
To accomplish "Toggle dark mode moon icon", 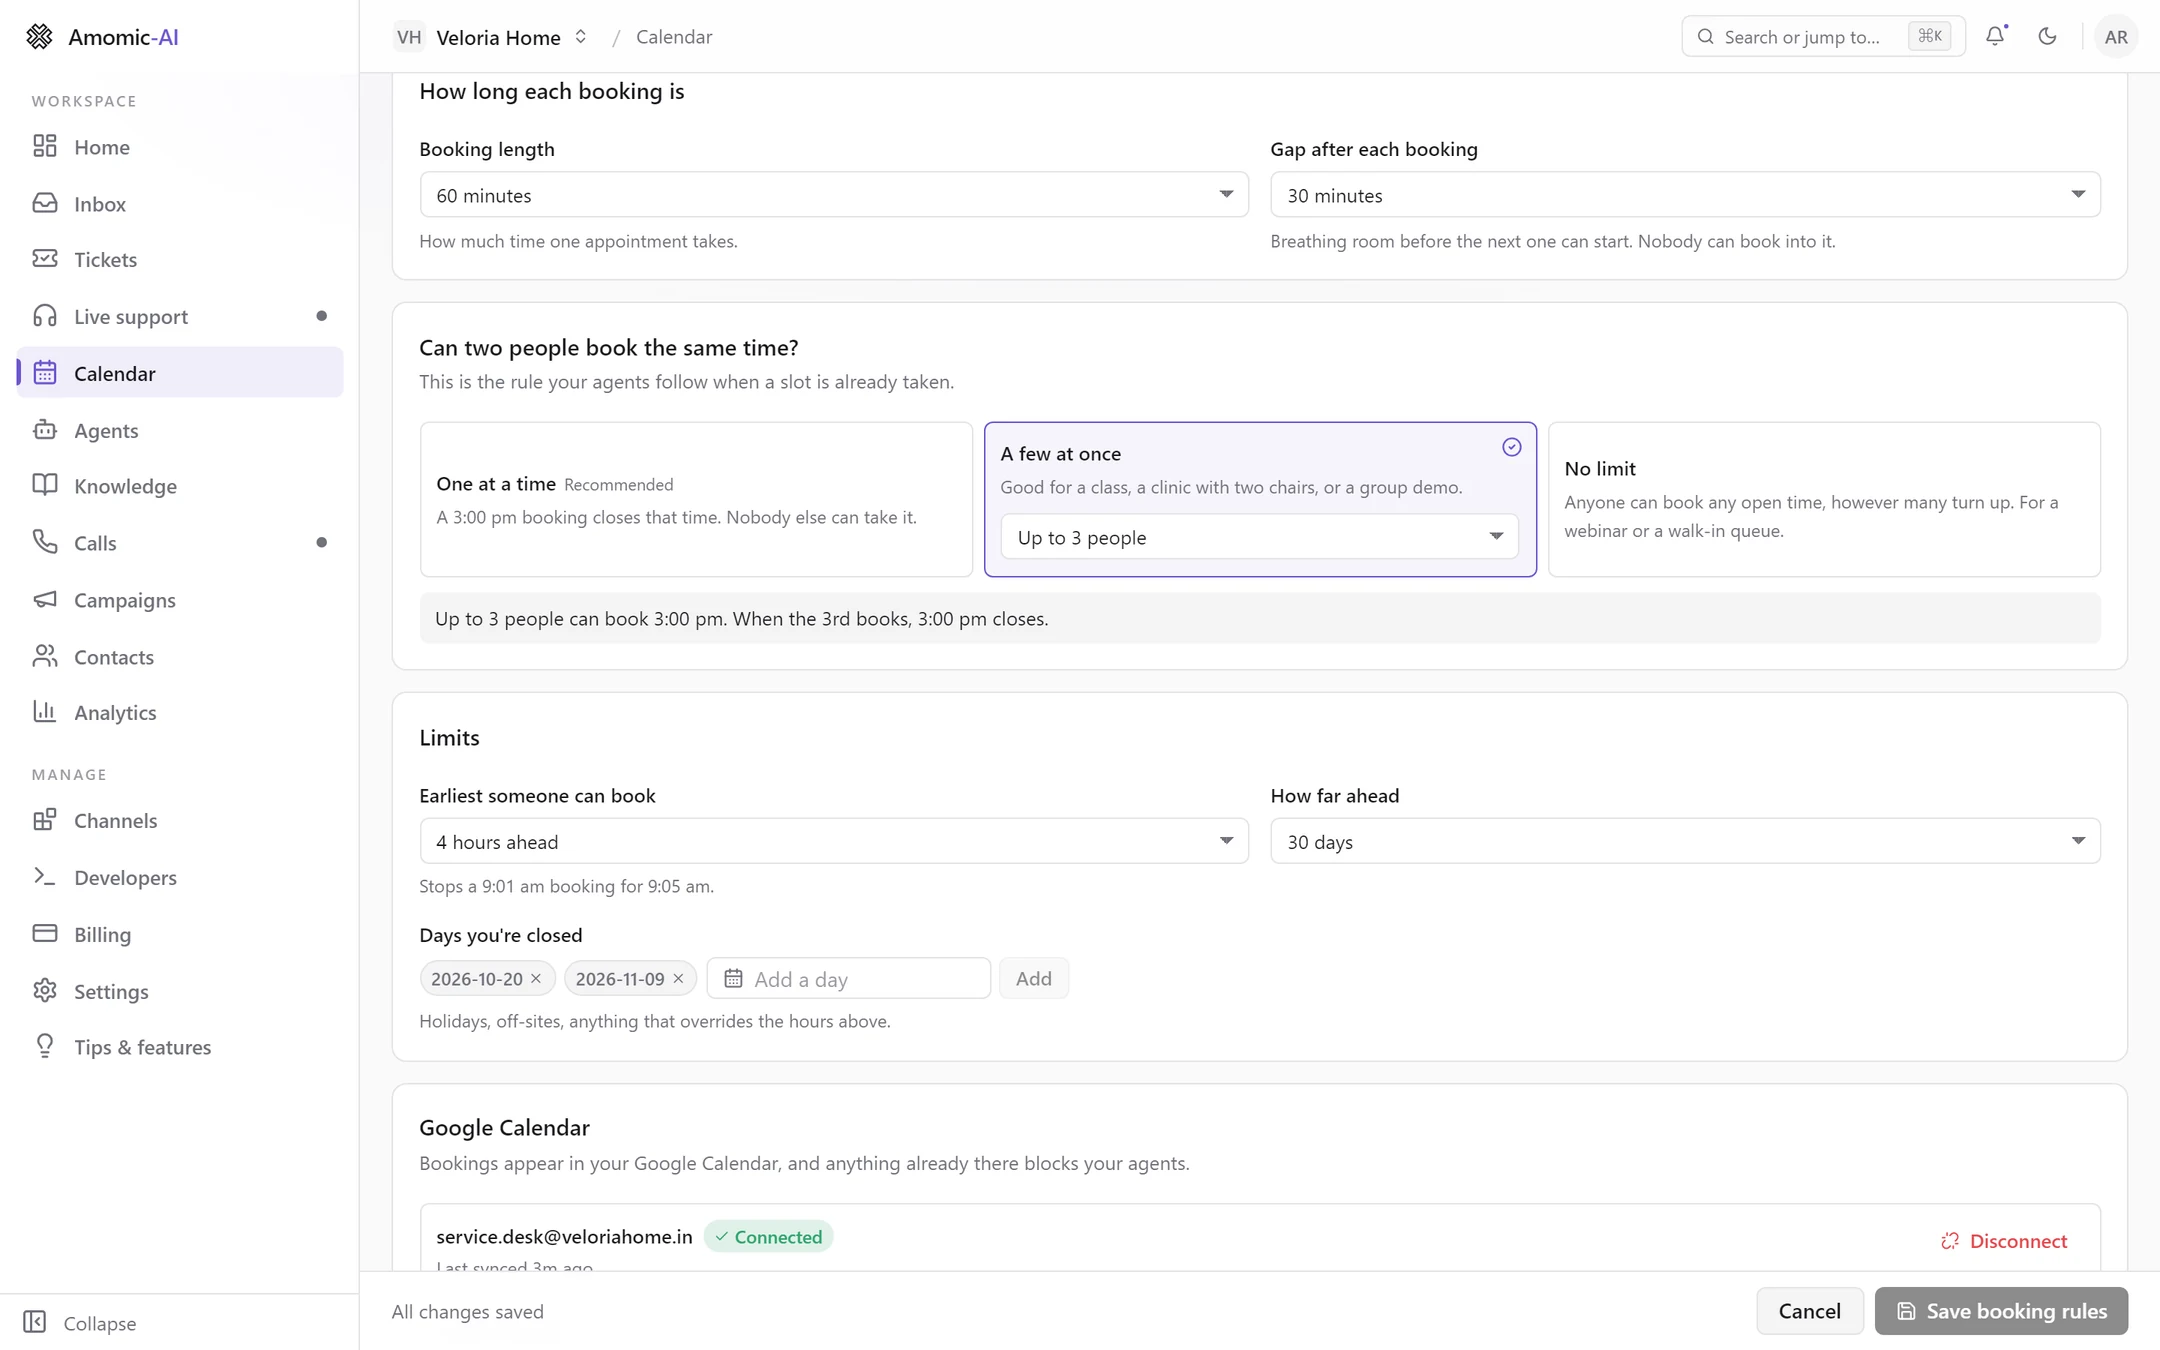I will tap(2047, 36).
